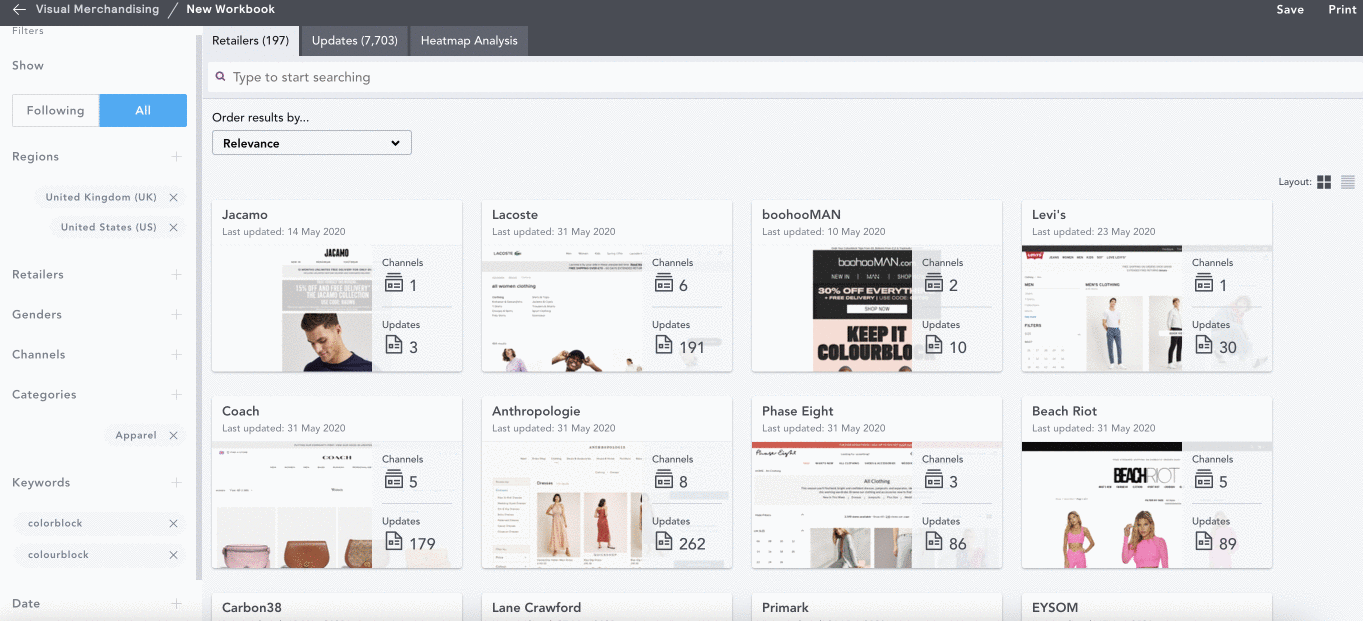Click the Phase Eight updates document icon

pyautogui.click(x=933, y=542)
